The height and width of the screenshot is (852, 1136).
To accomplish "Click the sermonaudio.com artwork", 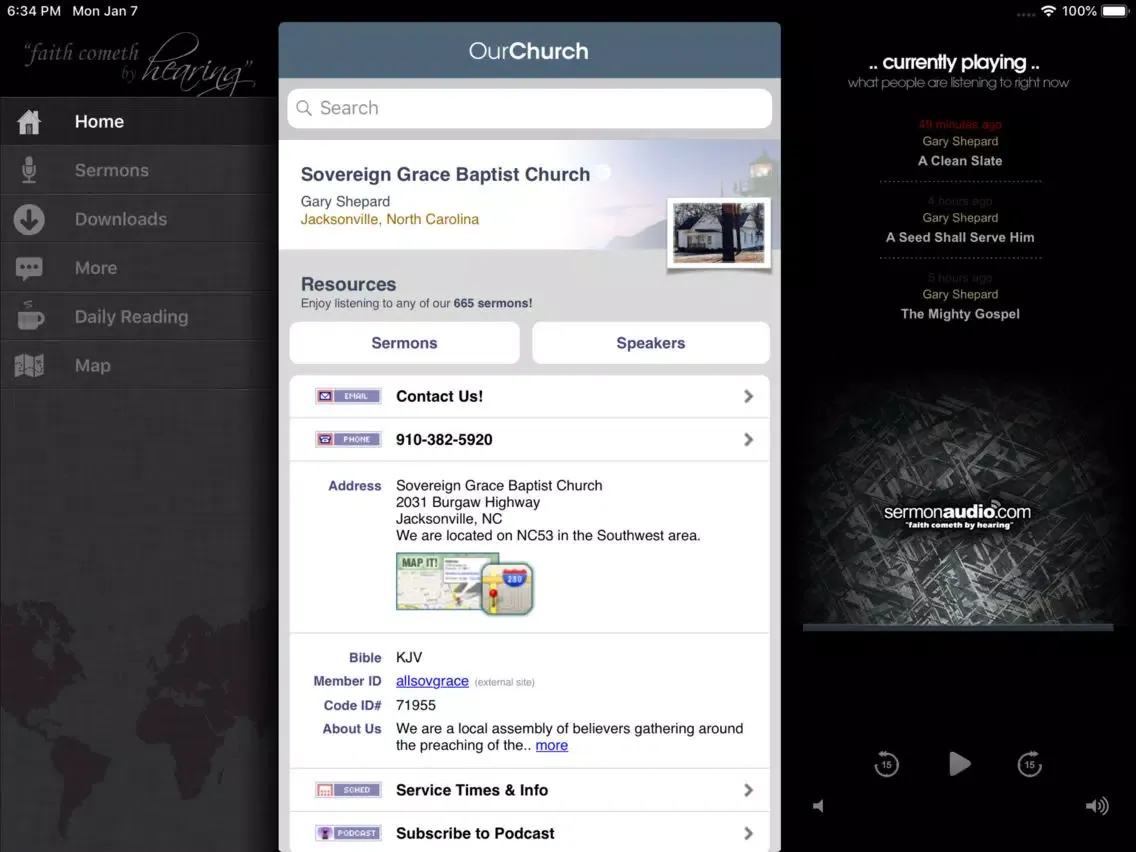I will [958, 500].
